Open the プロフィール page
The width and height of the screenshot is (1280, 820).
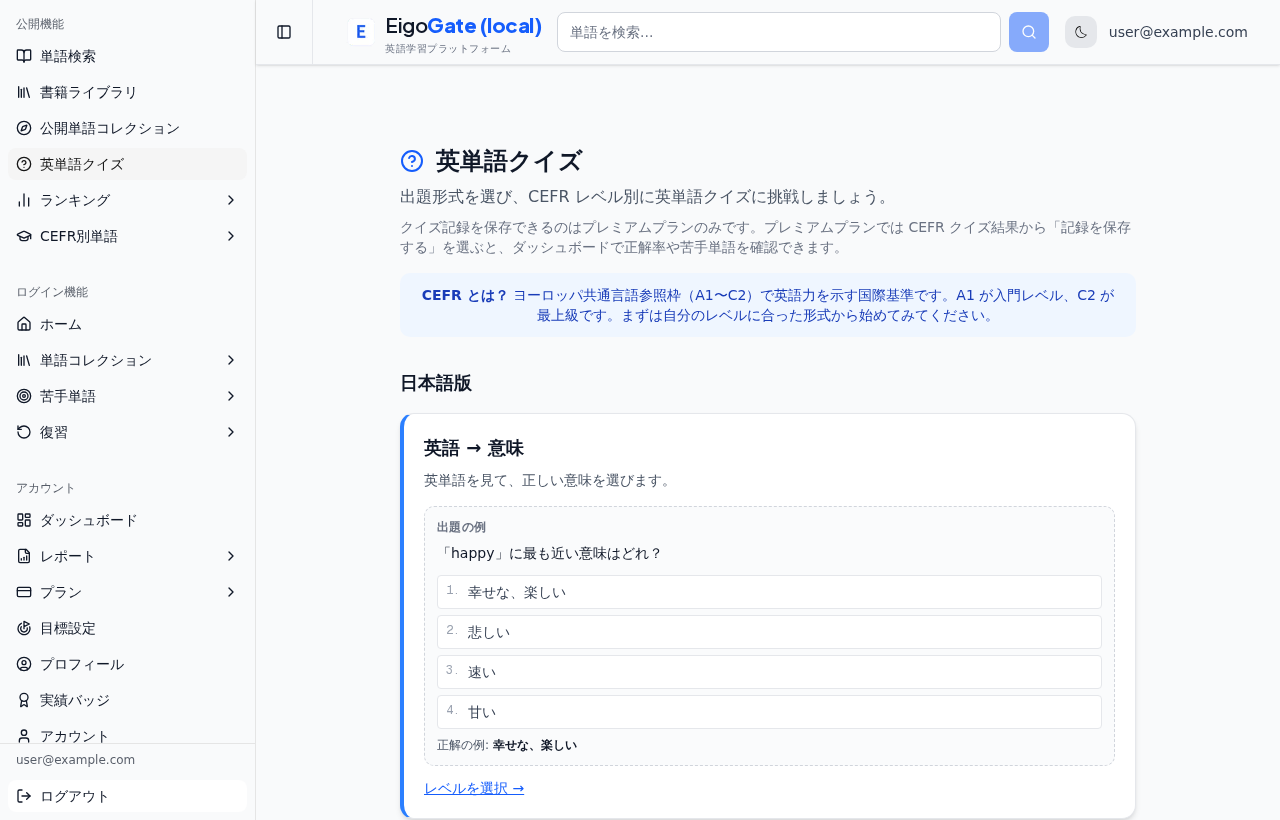click(x=127, y=664)
